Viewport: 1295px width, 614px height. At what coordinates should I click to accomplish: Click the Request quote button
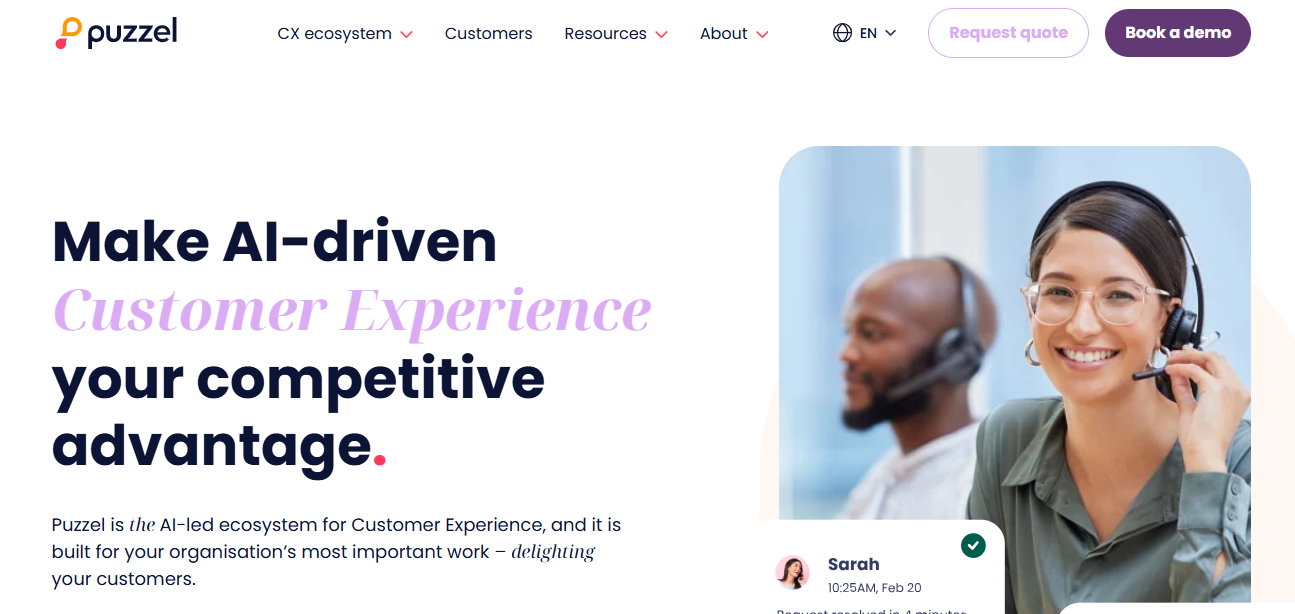[x=1008, y=33]
